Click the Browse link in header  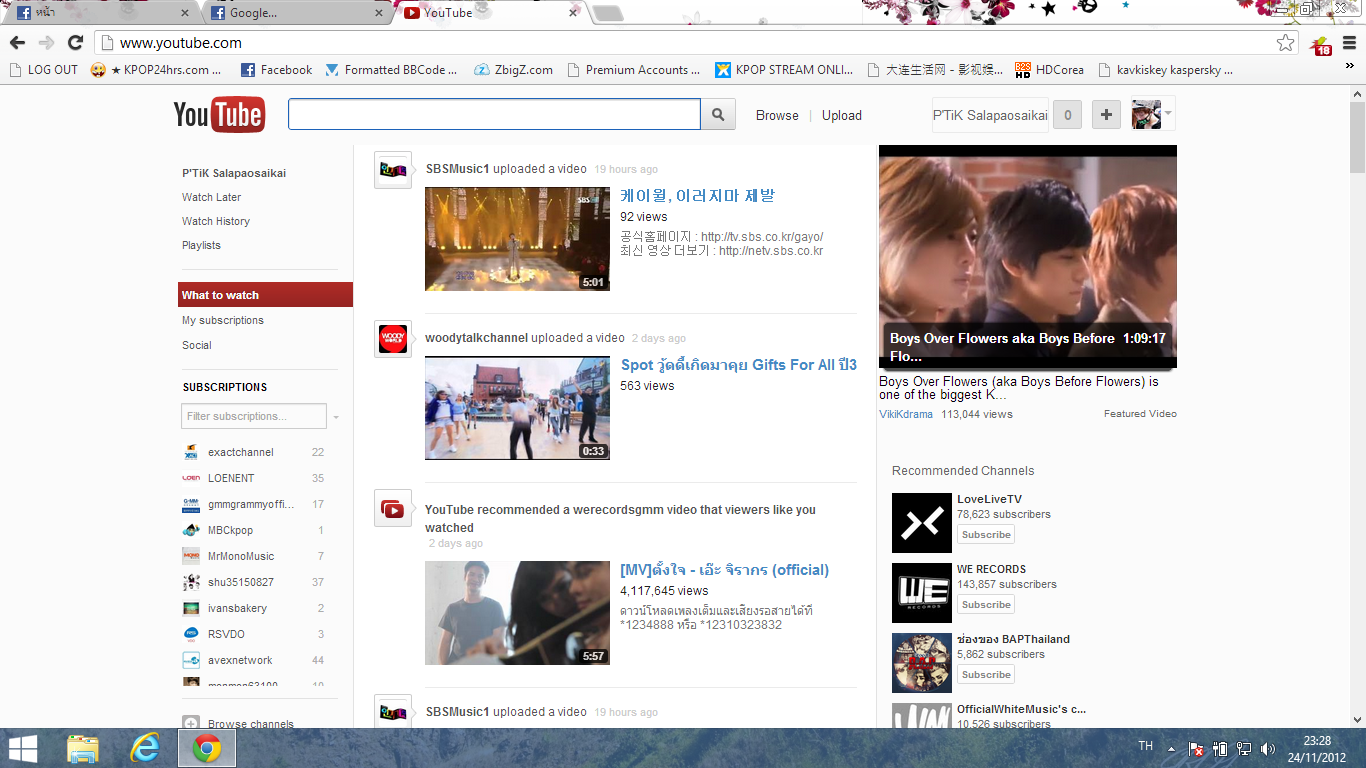[x=777, y=115]
